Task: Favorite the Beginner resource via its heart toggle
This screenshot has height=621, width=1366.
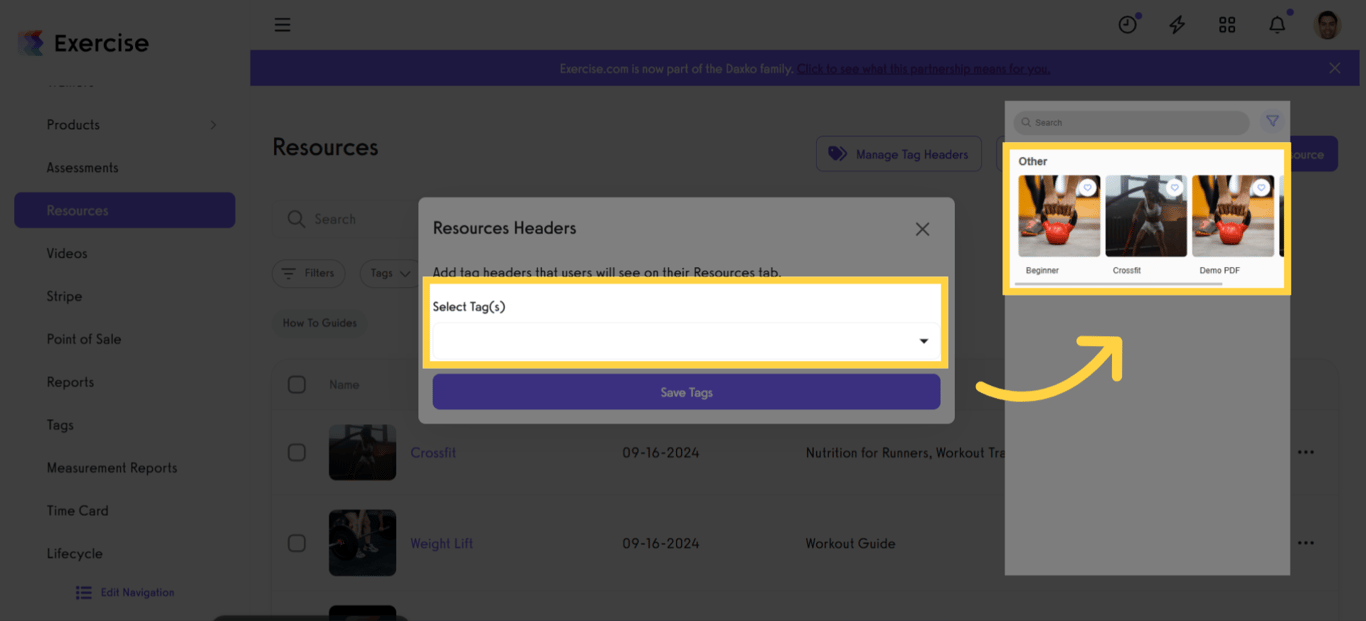Action: 1088,189
